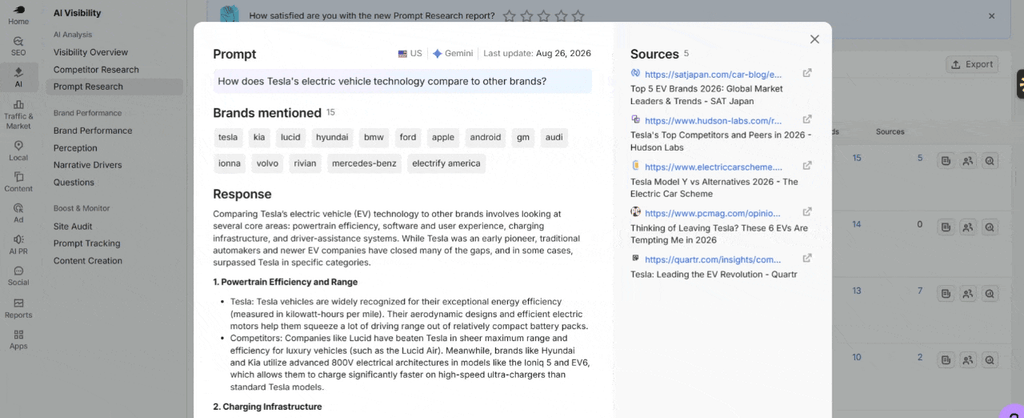Click the Gemini model label
1024x418 pixels.
click(x=453, y=54)
